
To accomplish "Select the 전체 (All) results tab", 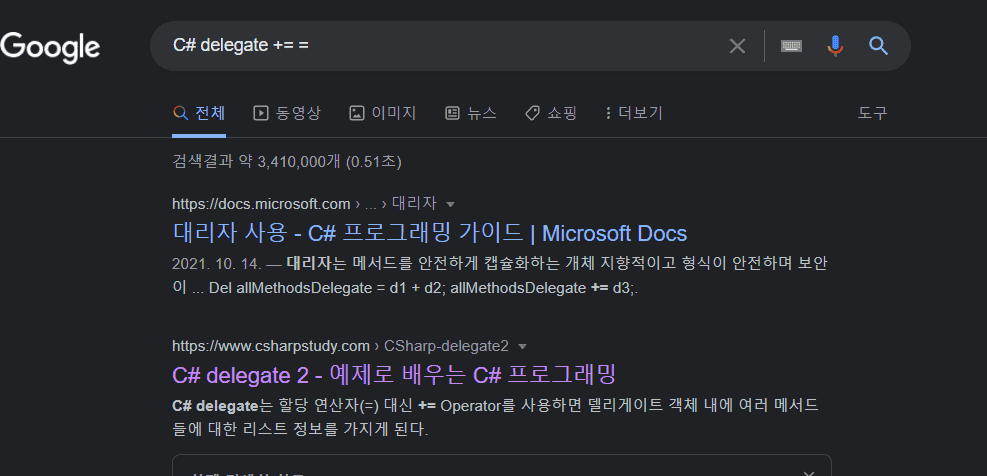I will [199, 113].
